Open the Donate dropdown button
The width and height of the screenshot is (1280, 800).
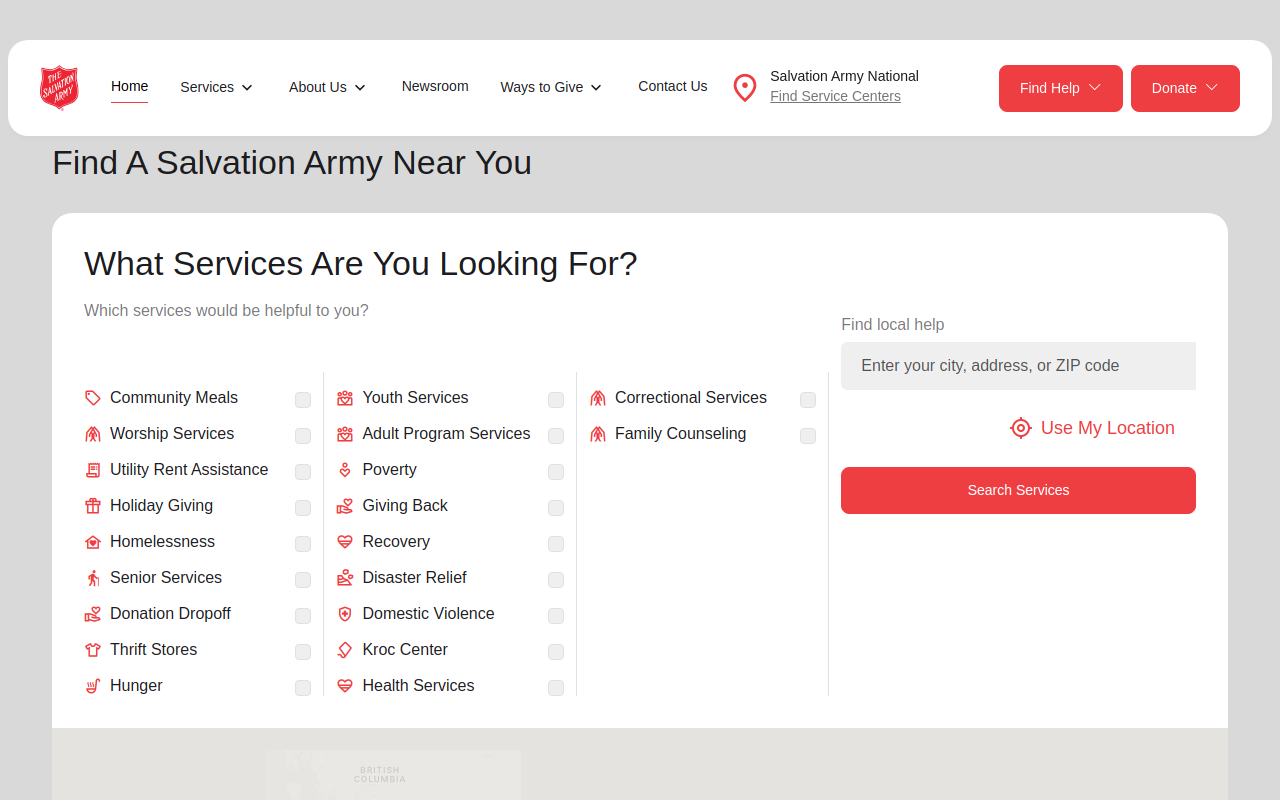(x=1185, y=88)
